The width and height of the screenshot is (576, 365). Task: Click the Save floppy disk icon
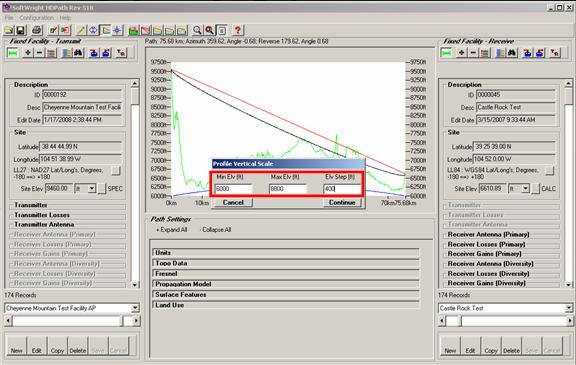(21, 30)
